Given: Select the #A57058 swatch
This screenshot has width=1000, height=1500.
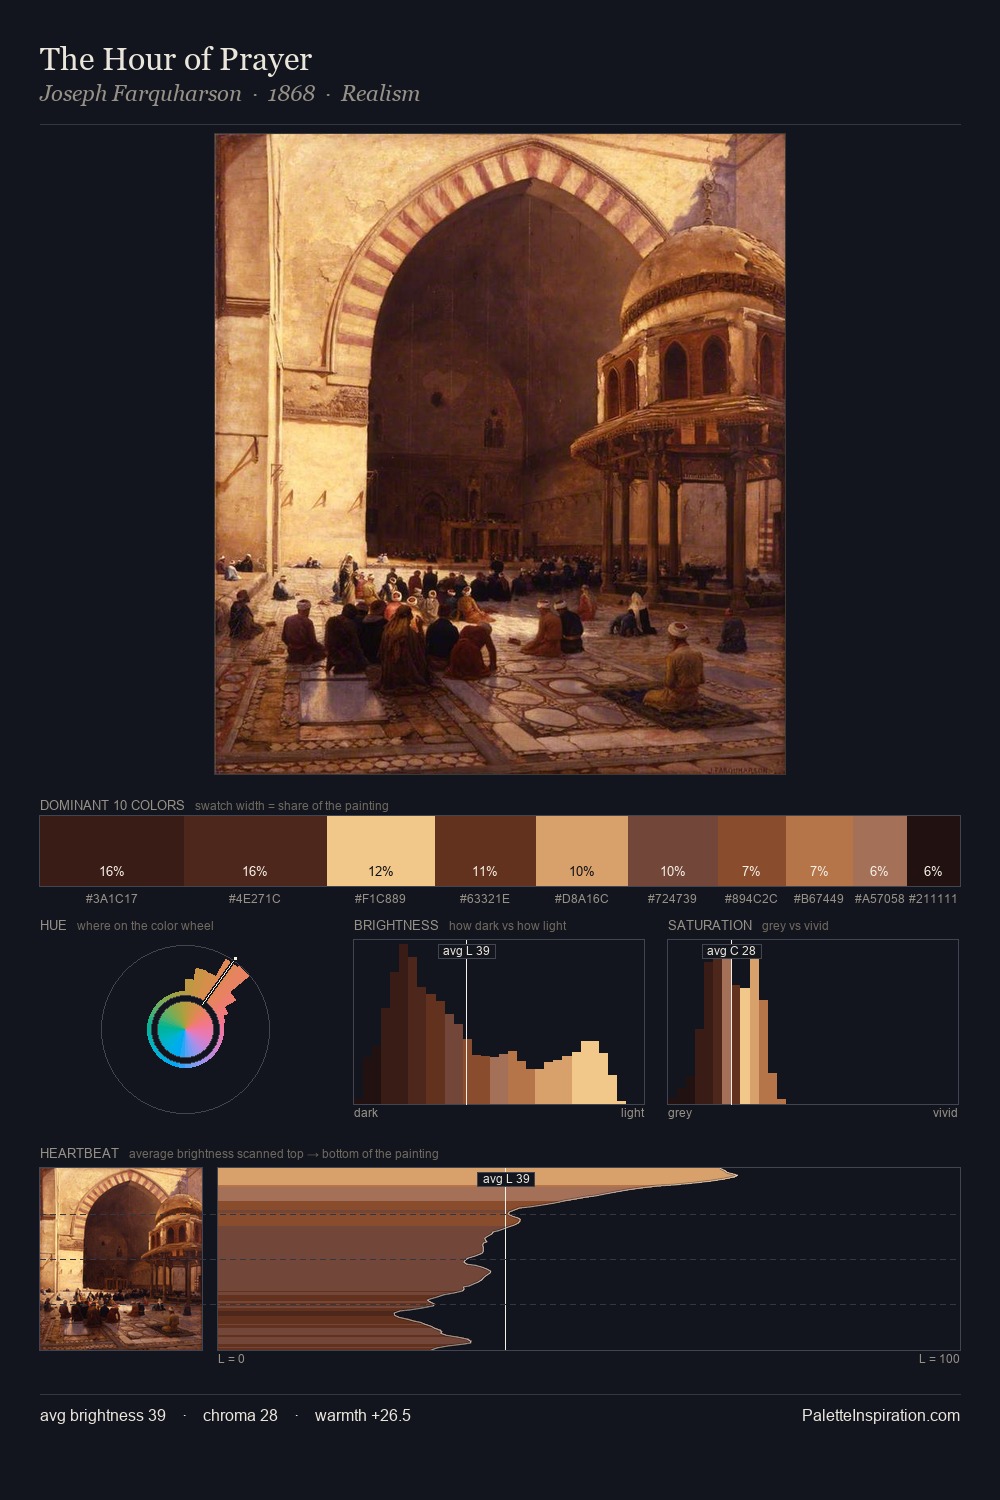Looking at the screenshot, I should (879, 851).
